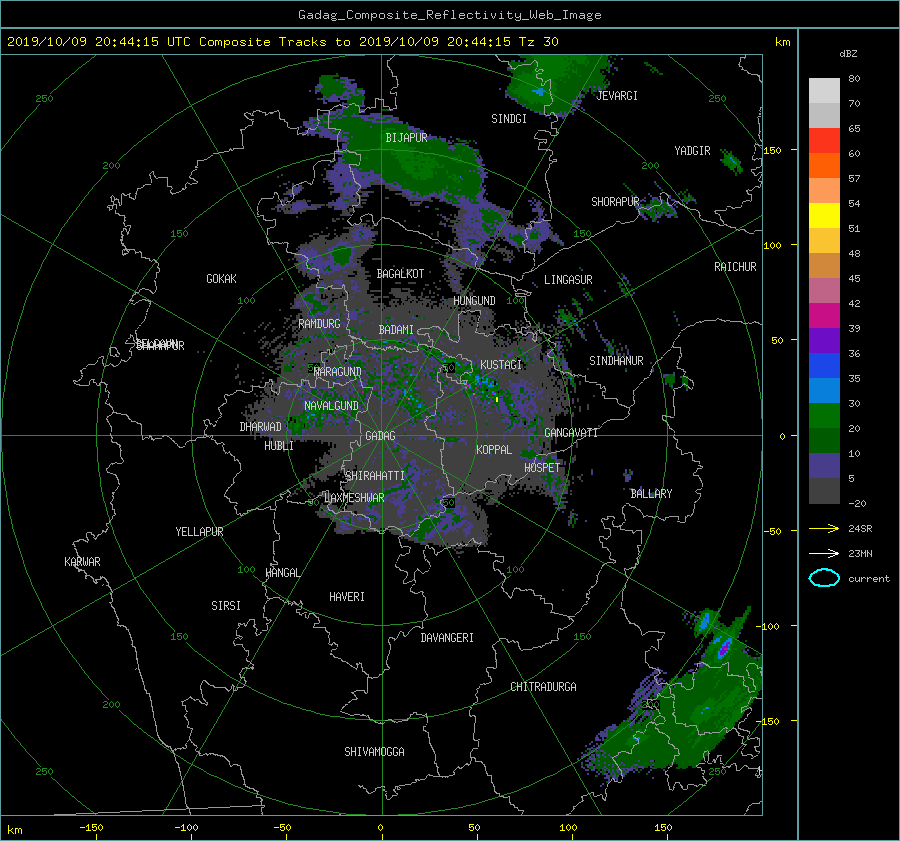Click the SHIRAHATTI city label

click(x=375, y=475)
